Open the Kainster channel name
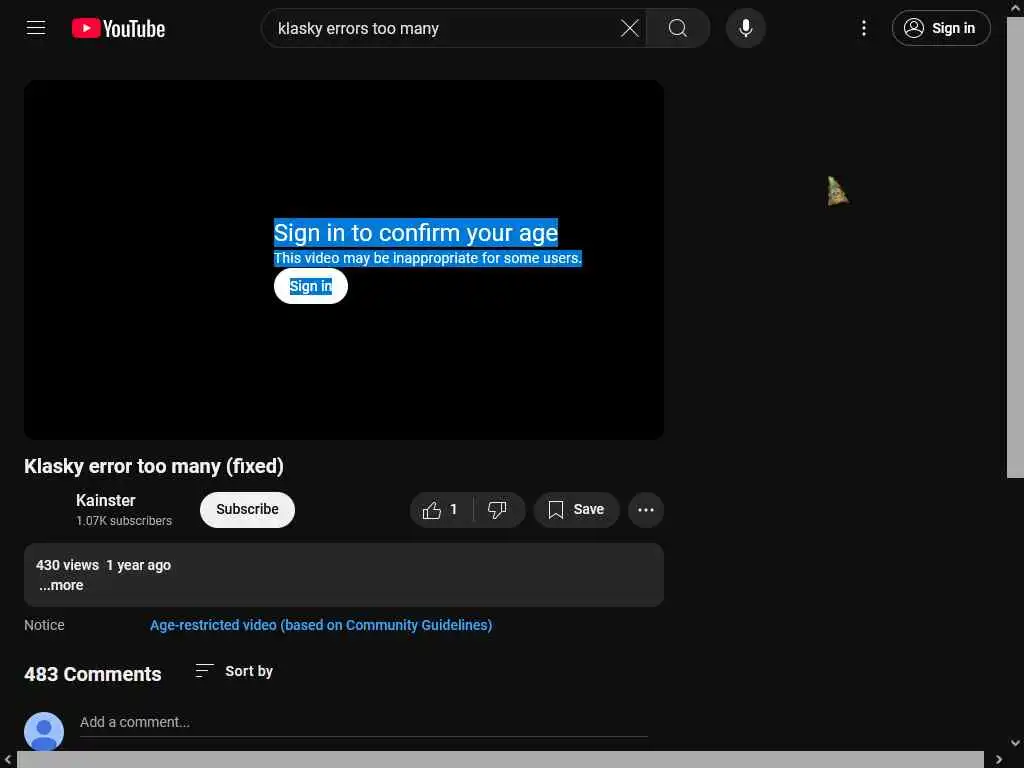Viewport: 1024px width, 768px height. pyautogui.click(x=106, y=500)
